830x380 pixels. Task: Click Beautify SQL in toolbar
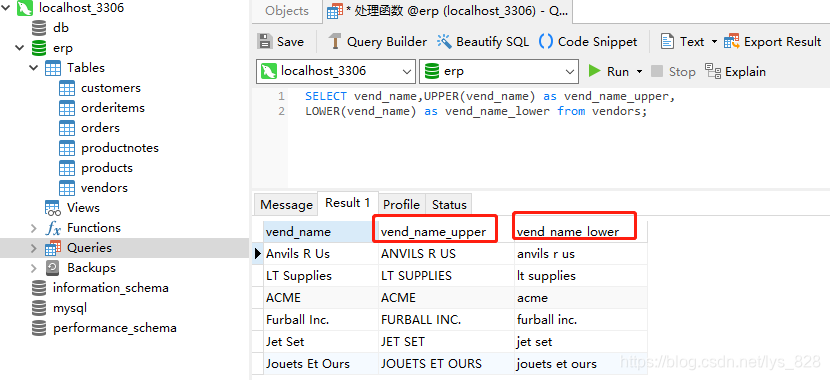coord(483,42)
